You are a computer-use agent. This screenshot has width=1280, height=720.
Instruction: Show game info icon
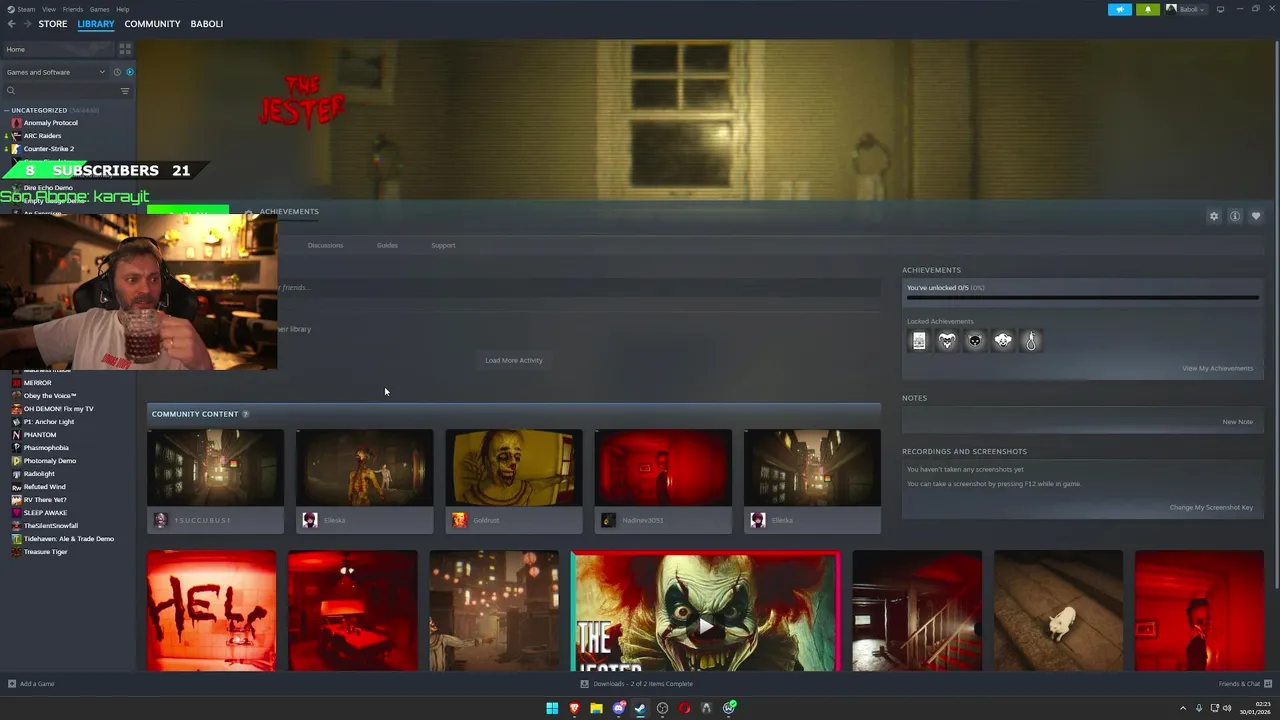pos(1235,216)
